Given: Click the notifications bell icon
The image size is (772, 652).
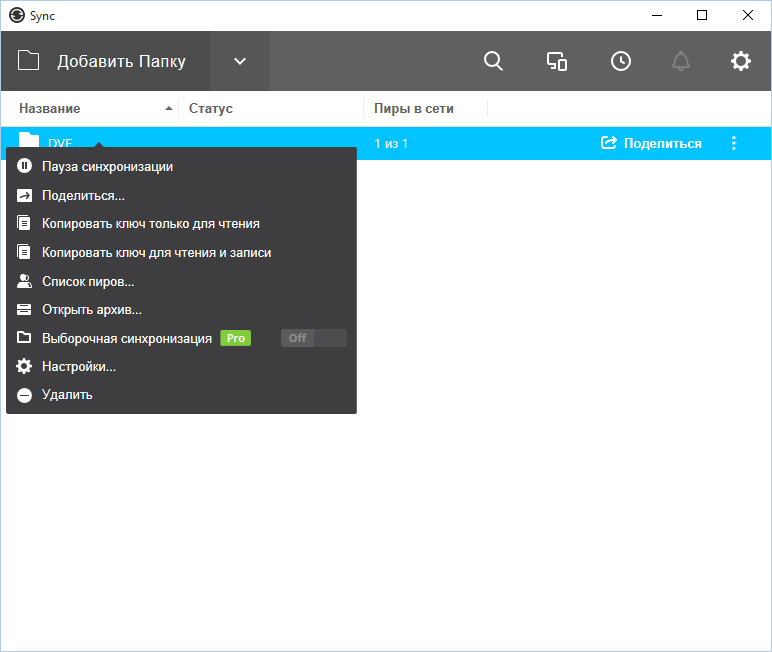Looking at the screenshot, I should click(681, 61).
